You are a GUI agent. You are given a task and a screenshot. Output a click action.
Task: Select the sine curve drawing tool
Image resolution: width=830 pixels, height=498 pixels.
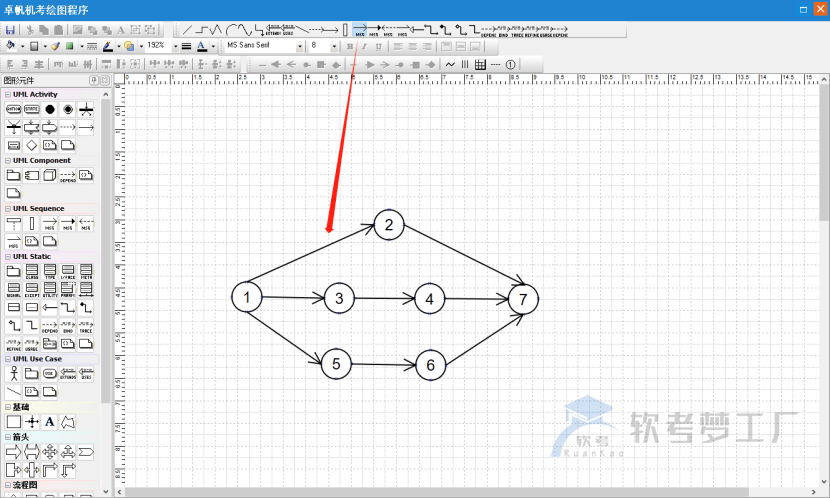[x=239, y=30]
